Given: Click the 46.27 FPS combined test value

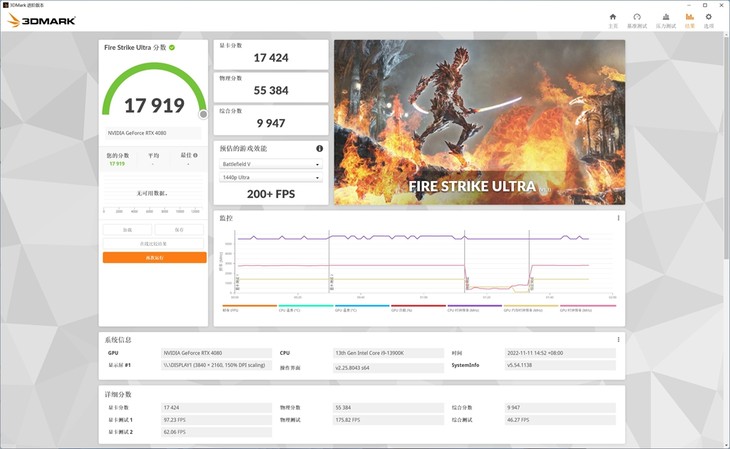Looking at the screenshot, I should point(560,420).
